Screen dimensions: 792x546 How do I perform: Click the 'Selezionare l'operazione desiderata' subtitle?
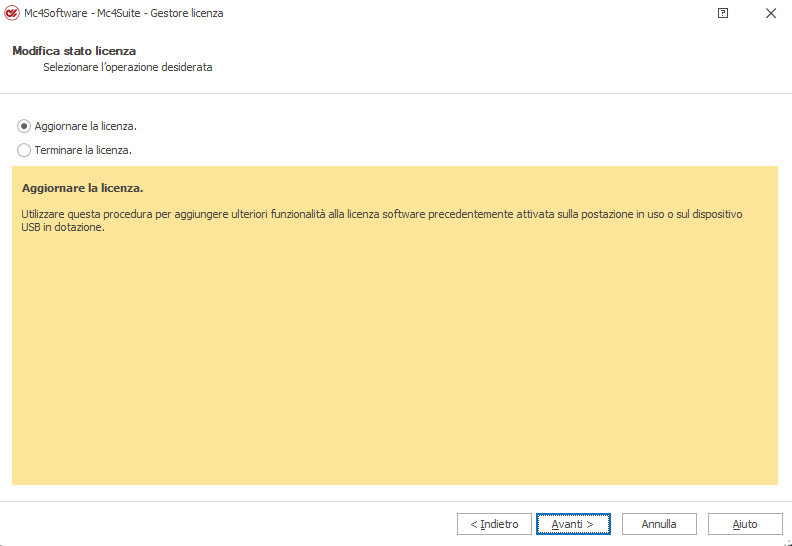click(x=127, y=68)
